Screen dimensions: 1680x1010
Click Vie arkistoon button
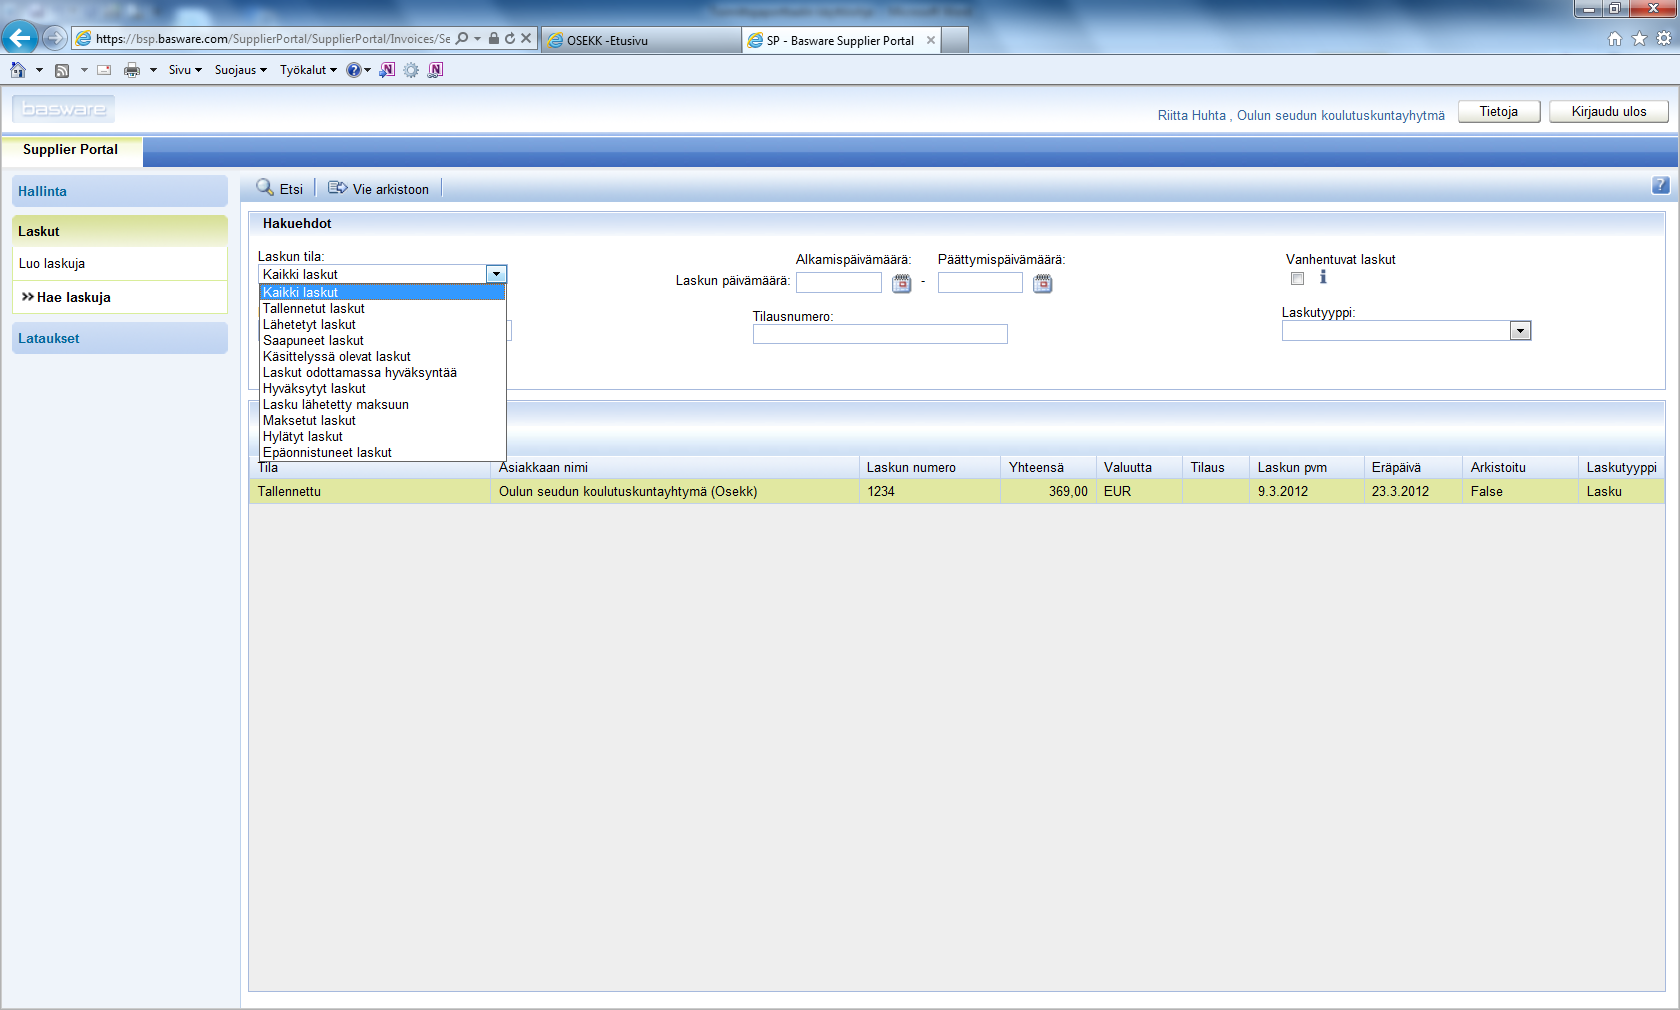pyautogui.click(x=379, y=188)
